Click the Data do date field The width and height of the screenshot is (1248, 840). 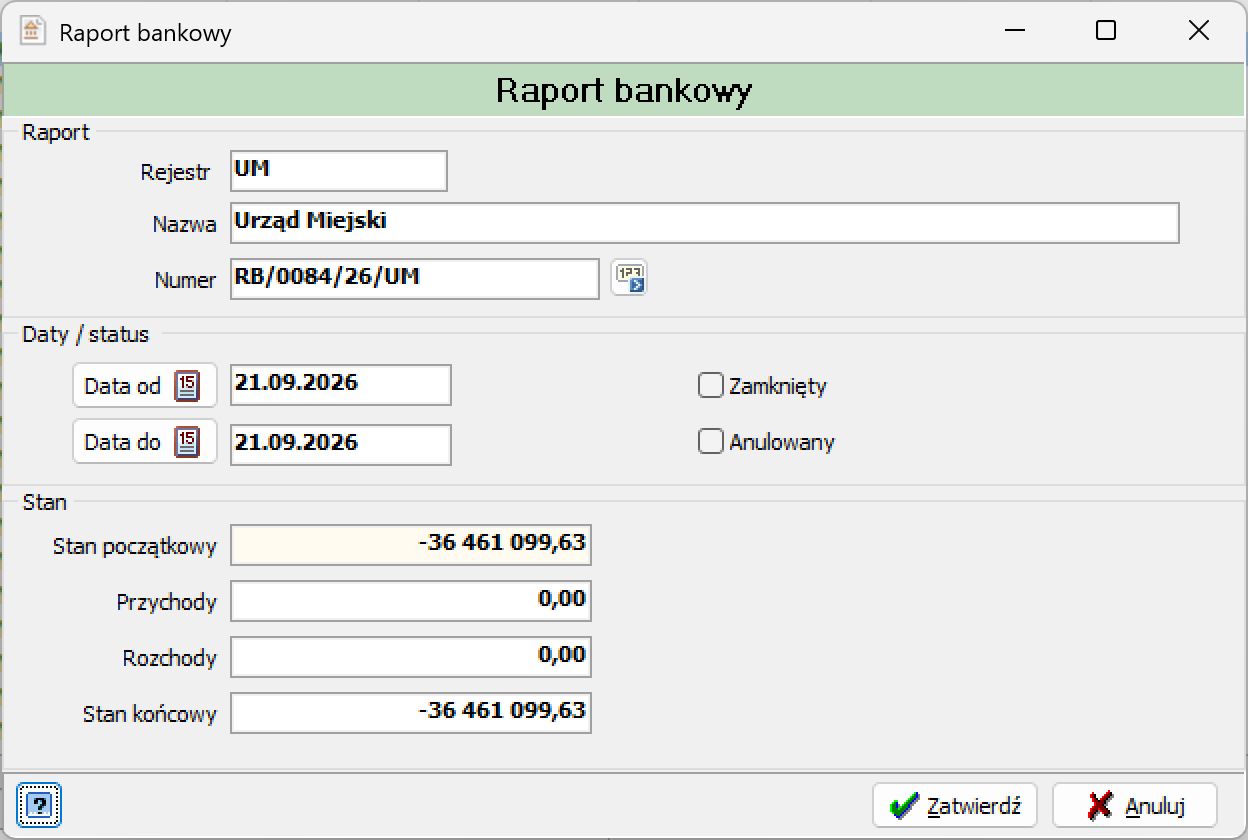pyautogui.click(x=341, y=445)
